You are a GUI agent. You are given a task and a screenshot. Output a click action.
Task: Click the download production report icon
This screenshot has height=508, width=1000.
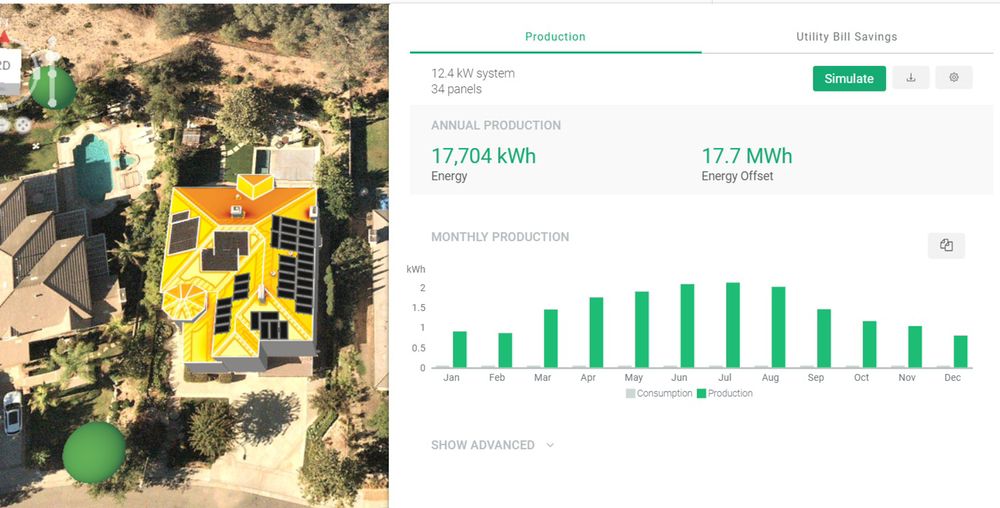click(x=910, y=78)
